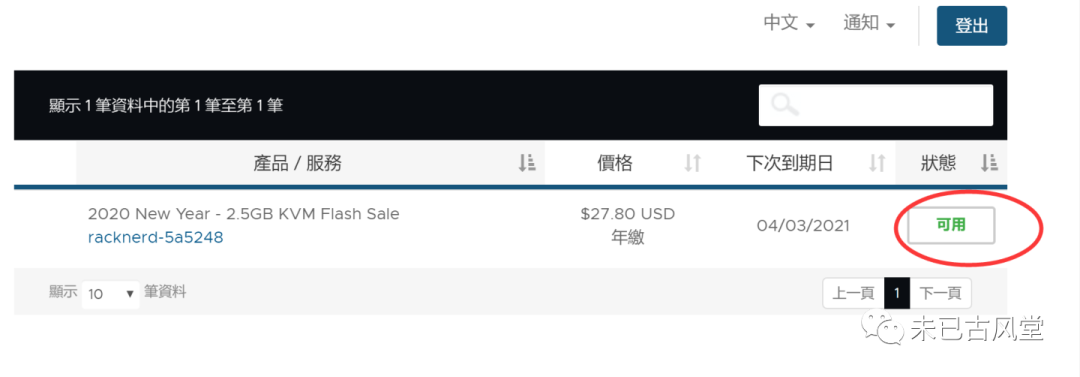Focus the table search input field

(x=875, y=105)
